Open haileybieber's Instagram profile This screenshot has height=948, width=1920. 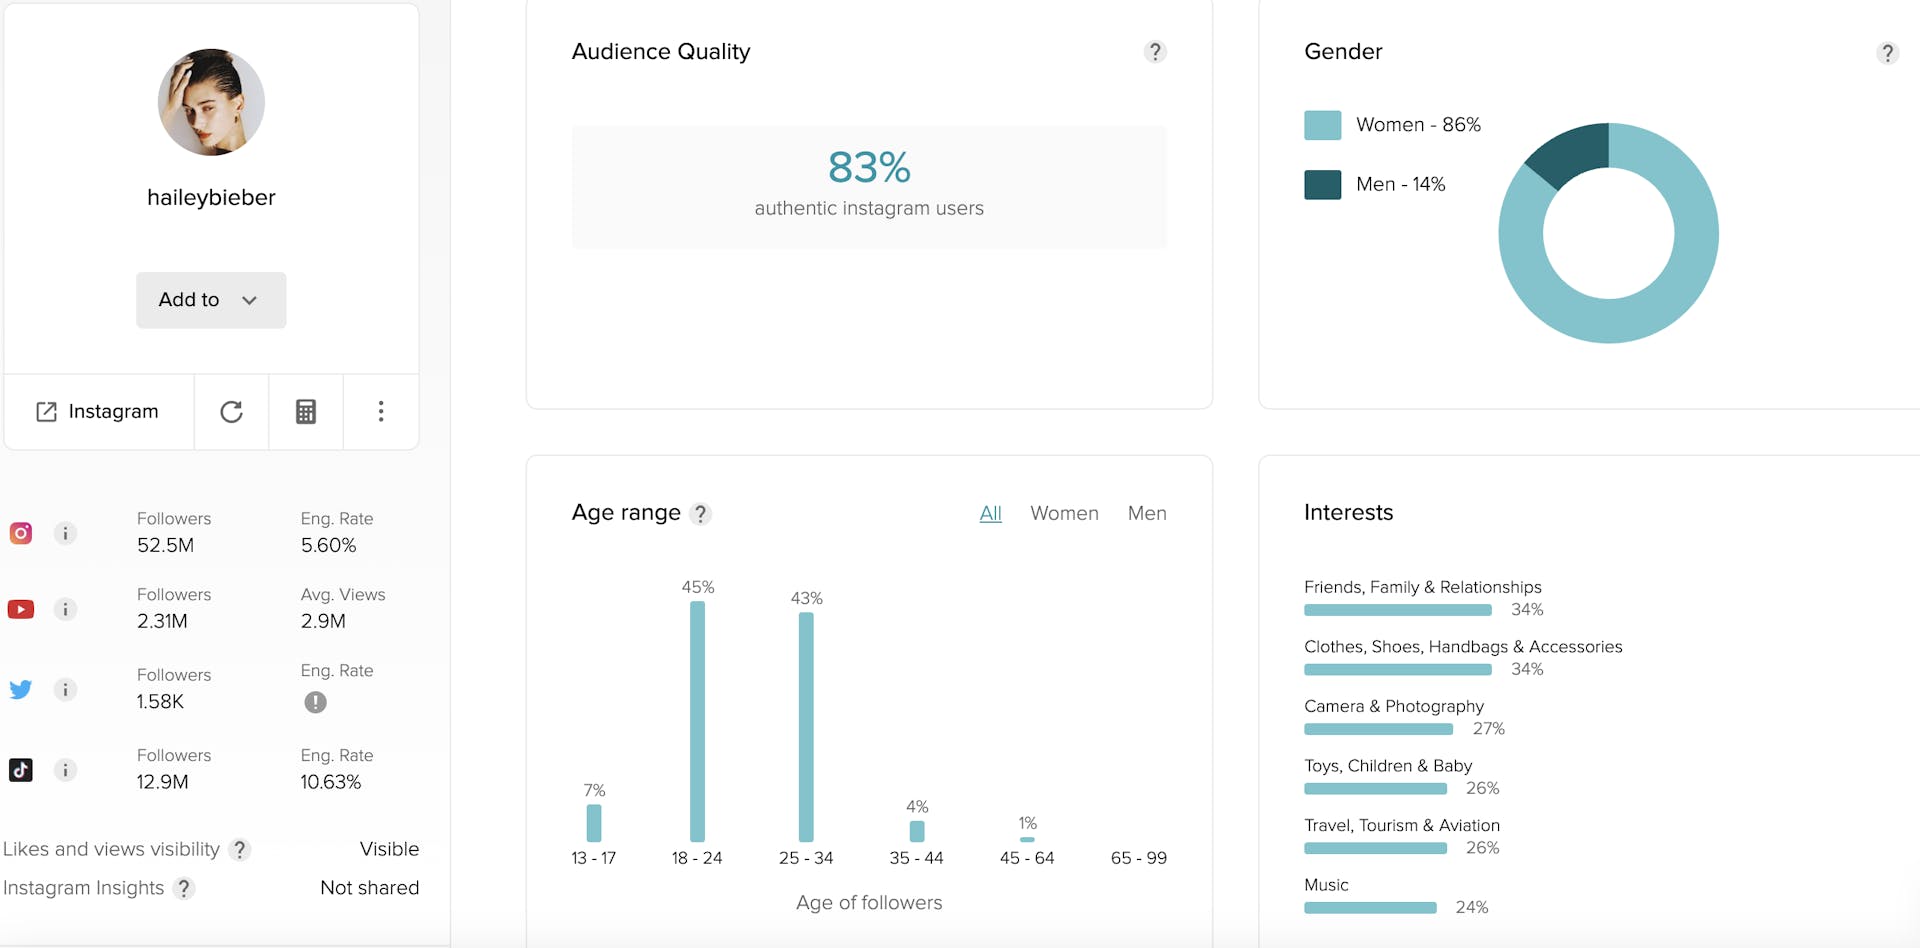click(x=98, y=411)
